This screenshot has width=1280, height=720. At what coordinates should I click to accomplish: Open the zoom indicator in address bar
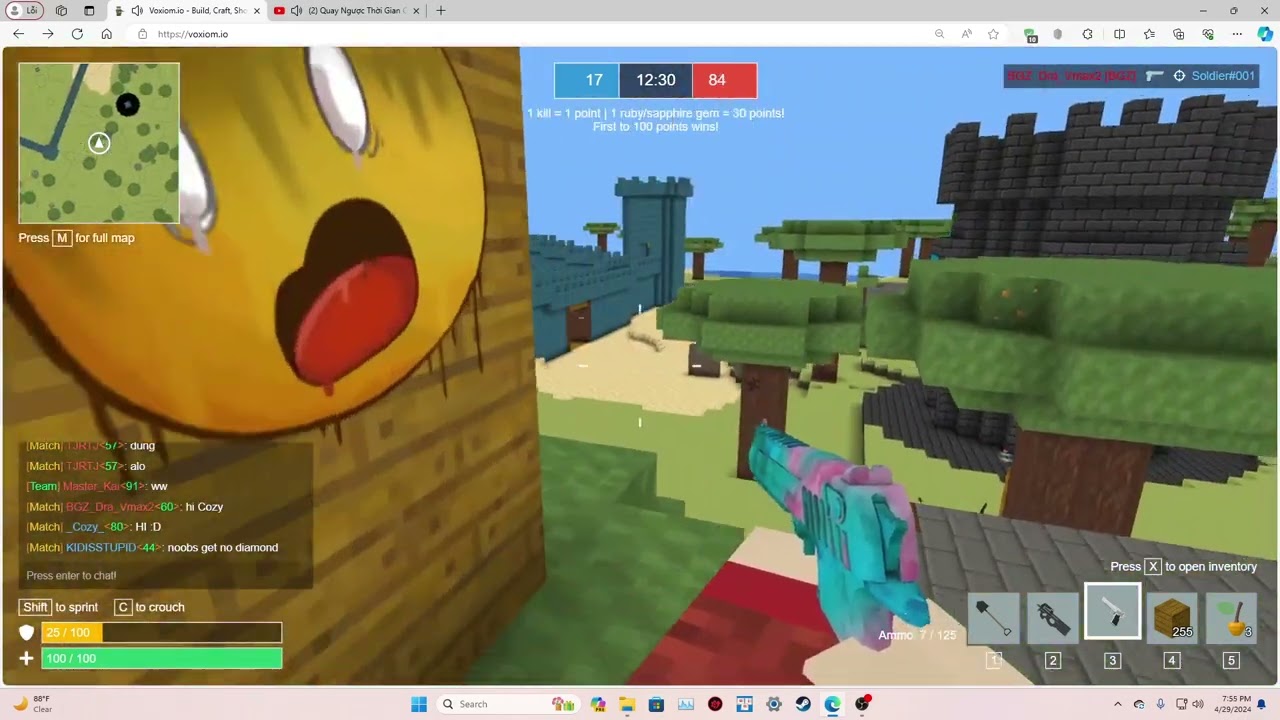point(939,33)
